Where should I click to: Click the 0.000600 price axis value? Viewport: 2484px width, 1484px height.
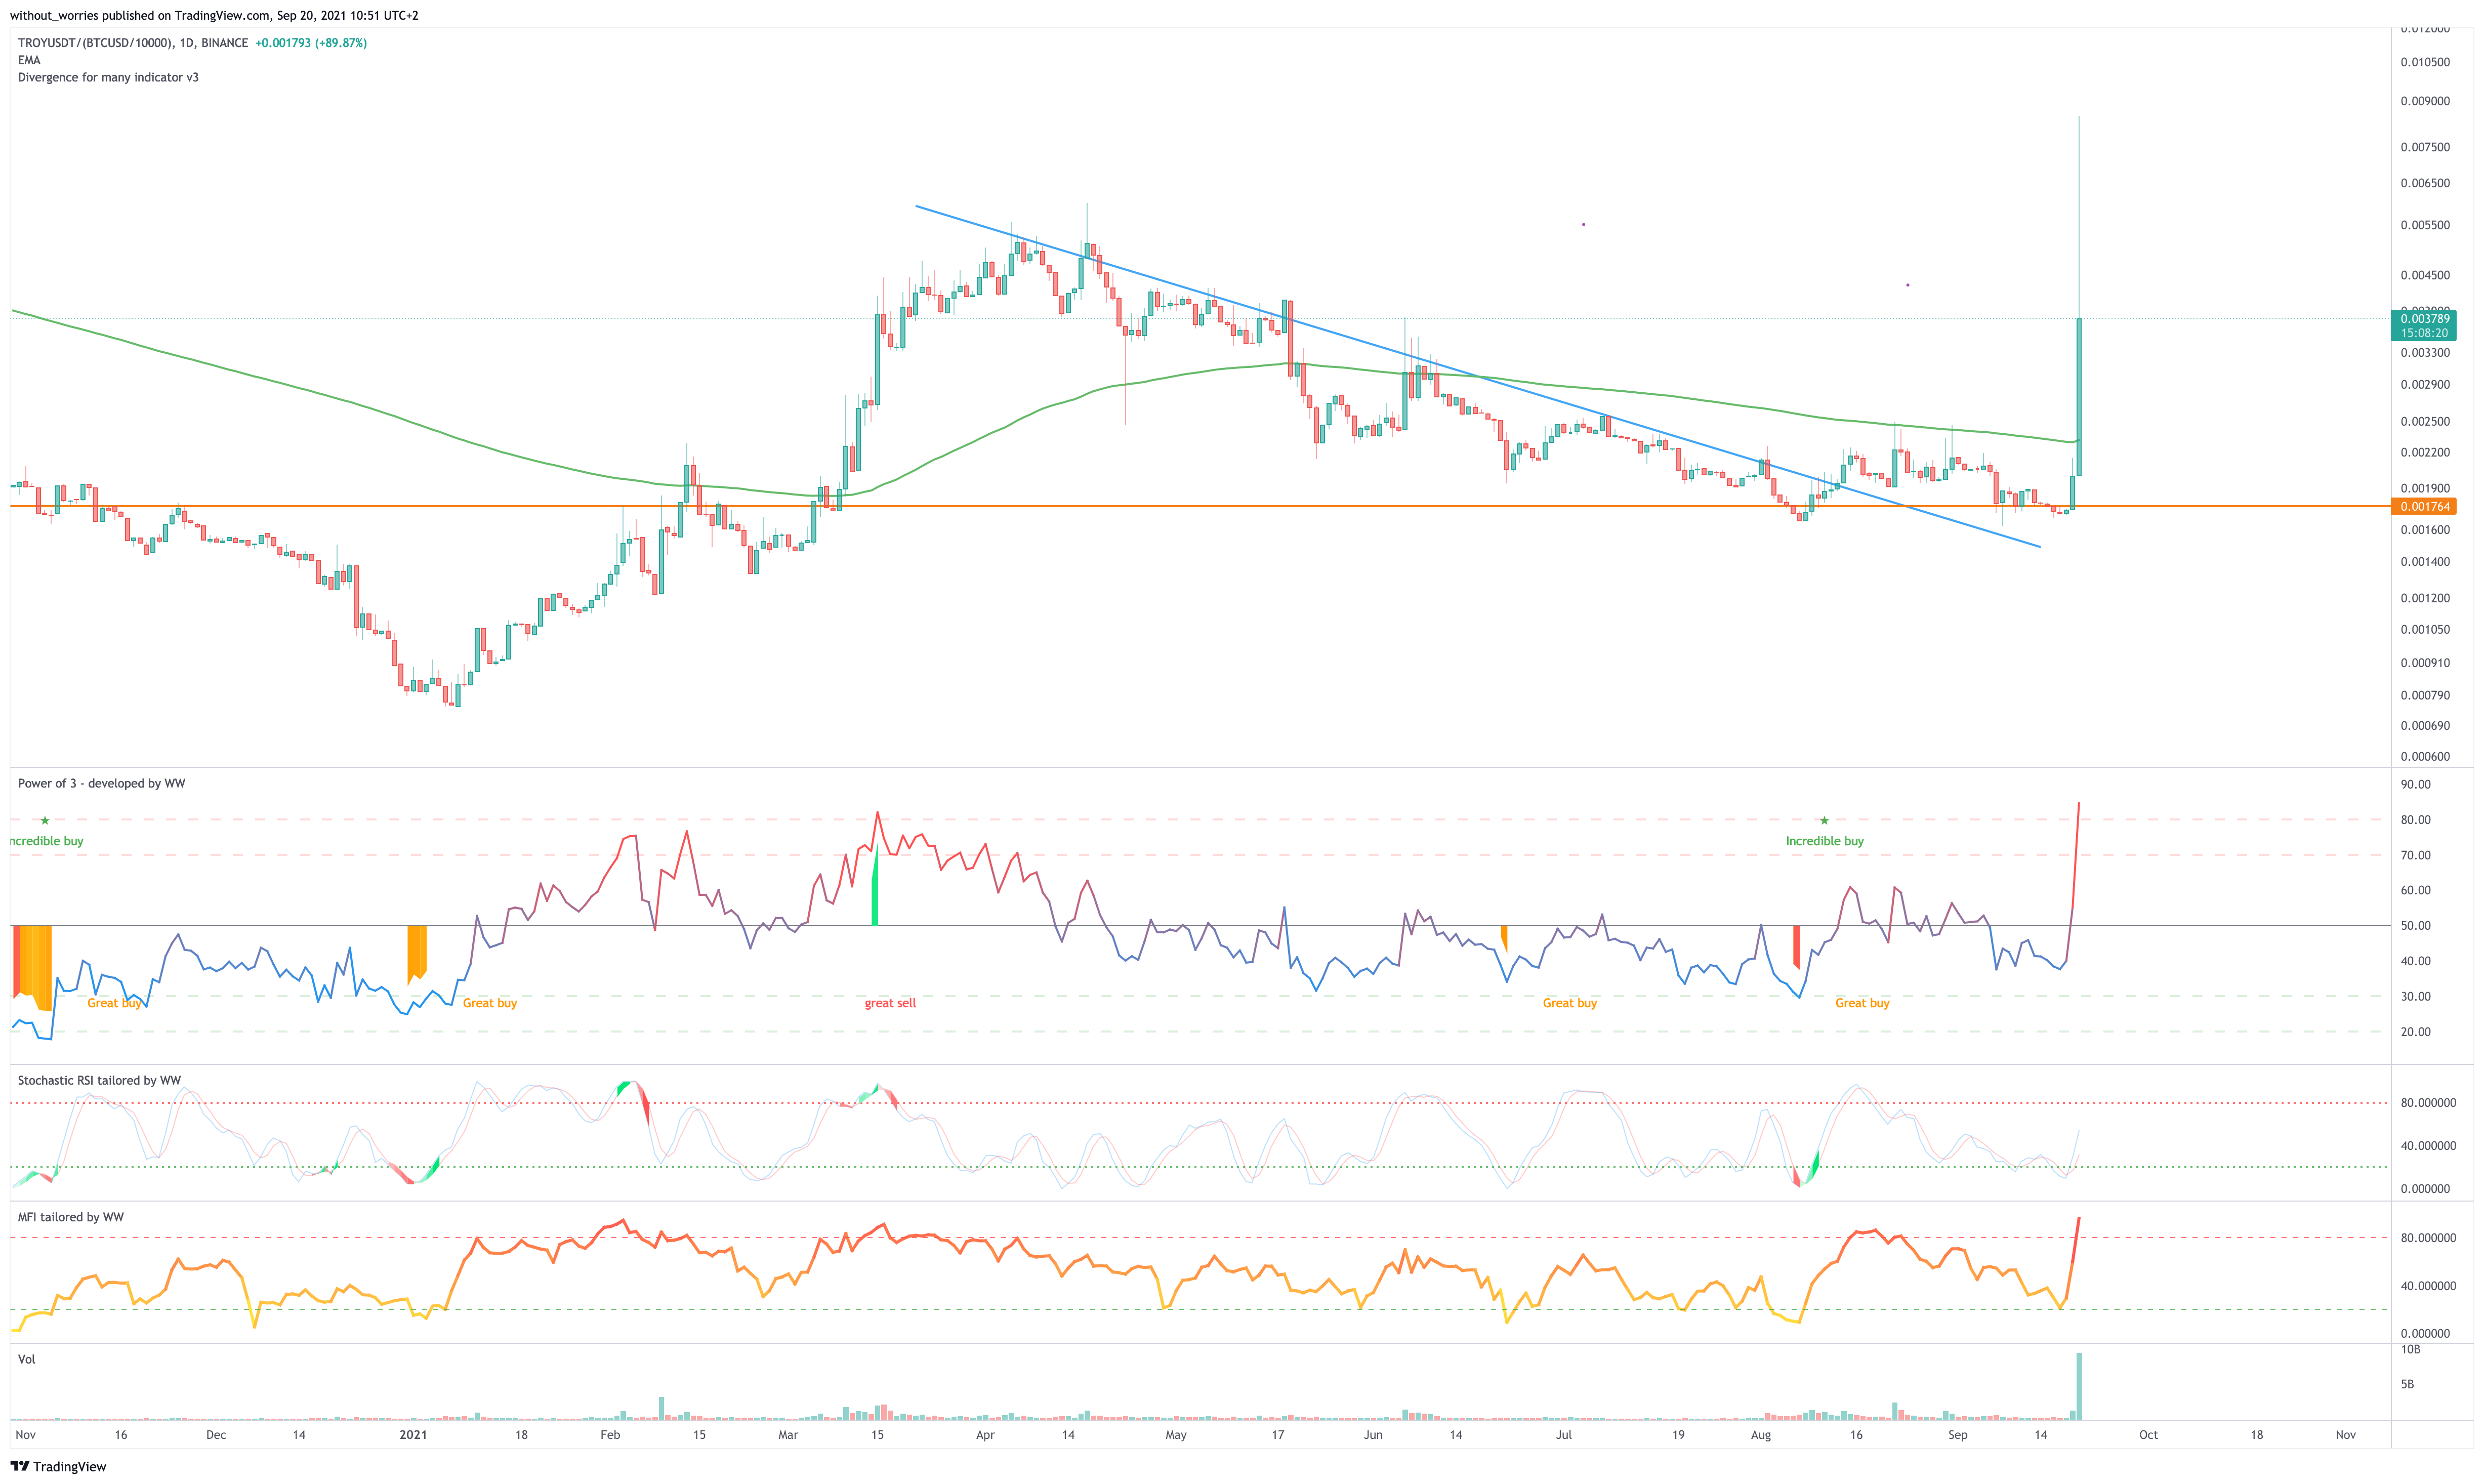click(x=2425, y=757)
